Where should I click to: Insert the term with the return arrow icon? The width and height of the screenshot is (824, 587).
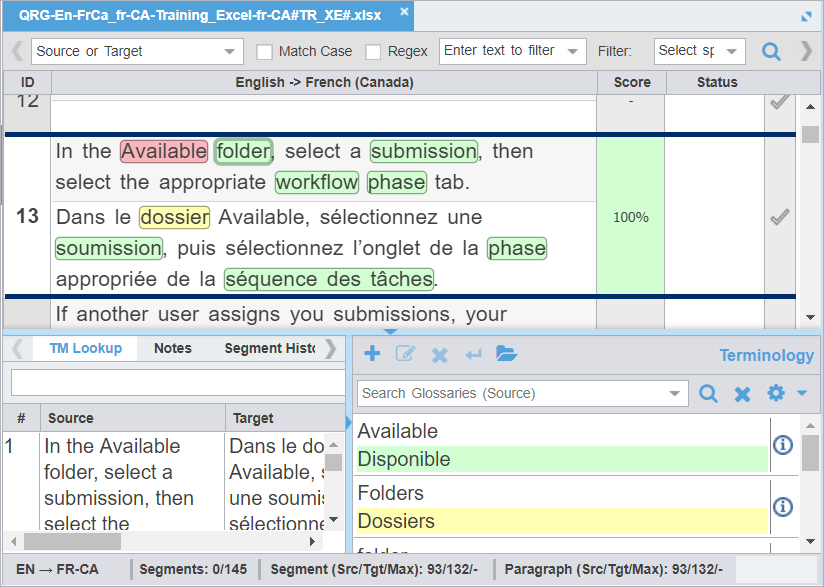click(x=472, y=353)
